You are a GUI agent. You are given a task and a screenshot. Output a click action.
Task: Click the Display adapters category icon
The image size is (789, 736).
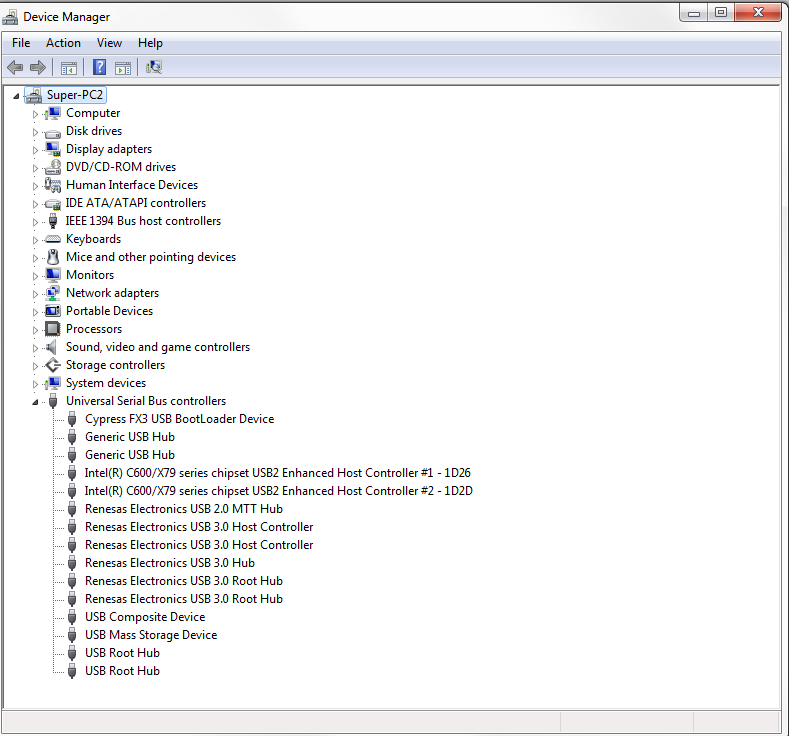pyautogui.click(x=53, y=149)
